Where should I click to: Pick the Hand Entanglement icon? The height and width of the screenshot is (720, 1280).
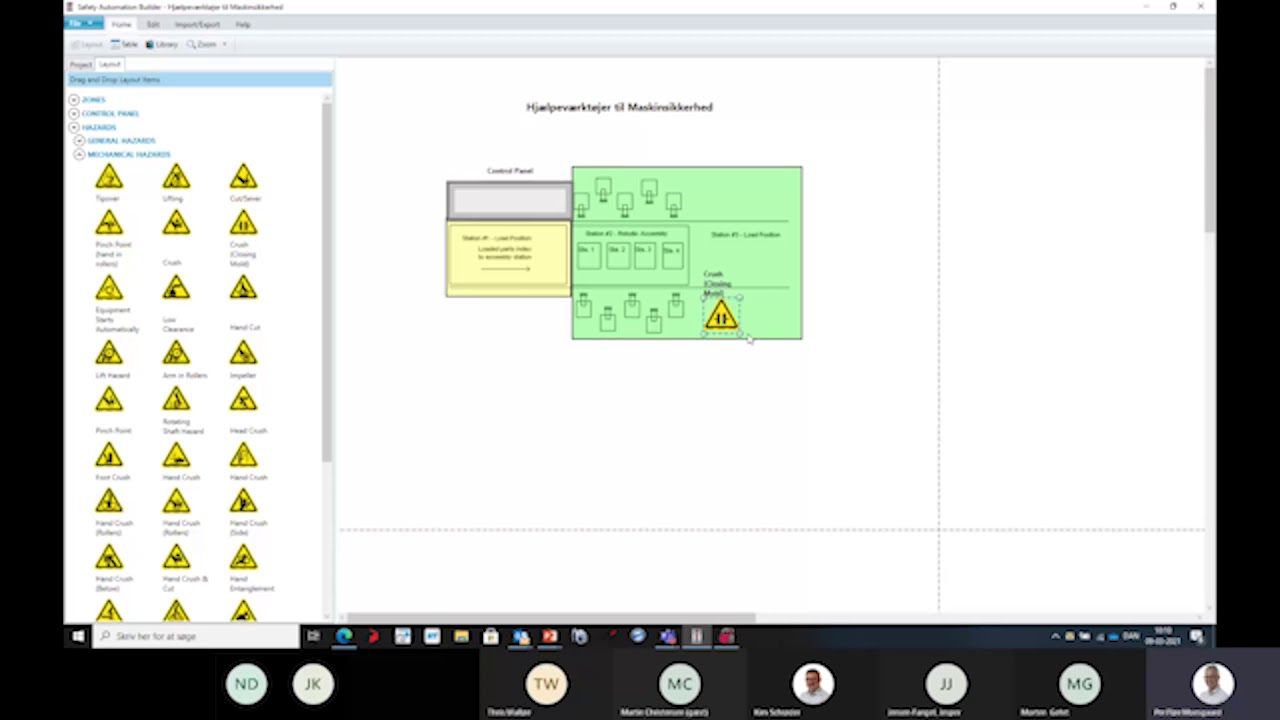pyautogui.click(x=243, y=557)
